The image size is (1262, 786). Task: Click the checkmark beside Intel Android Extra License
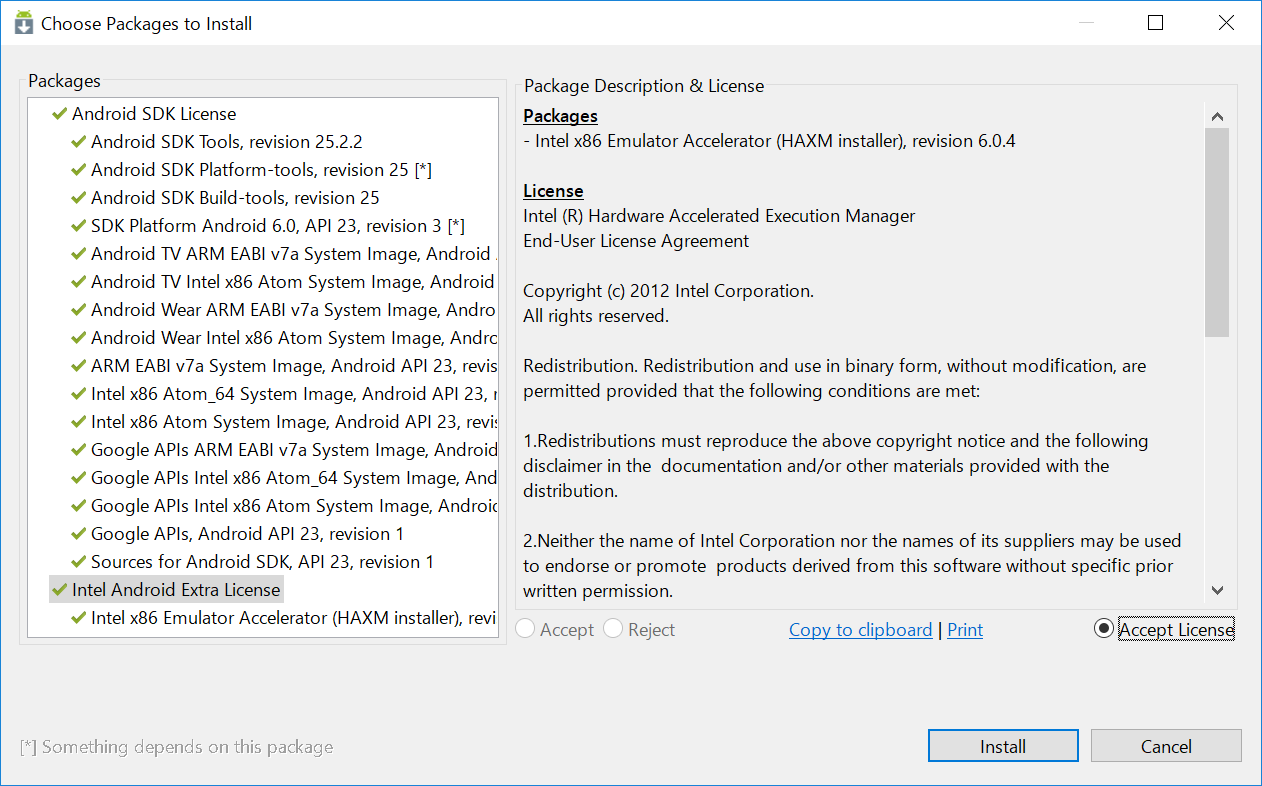[x=59, y=590]
